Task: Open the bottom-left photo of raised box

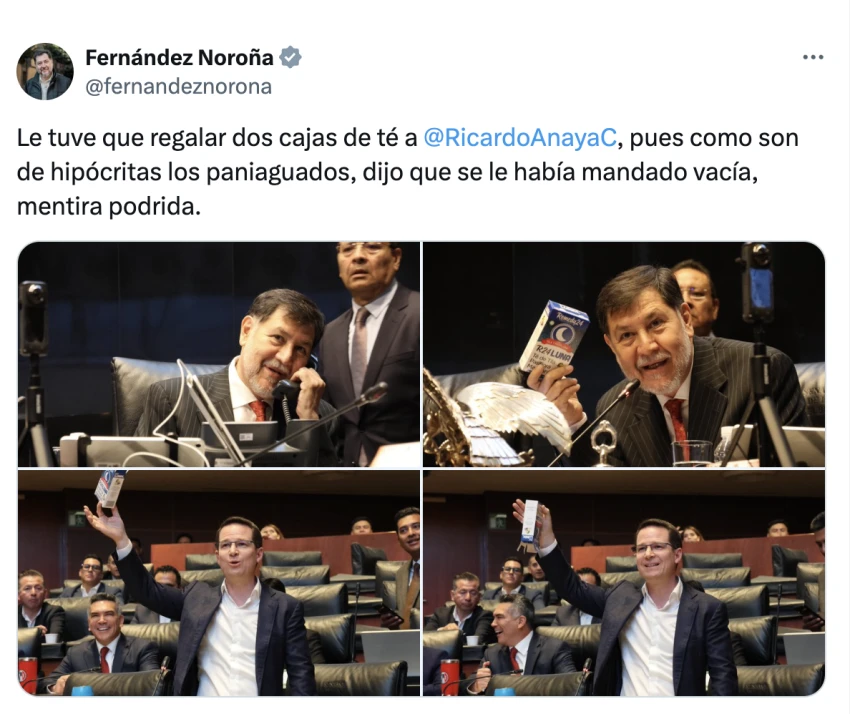Action: coord(219,583)
